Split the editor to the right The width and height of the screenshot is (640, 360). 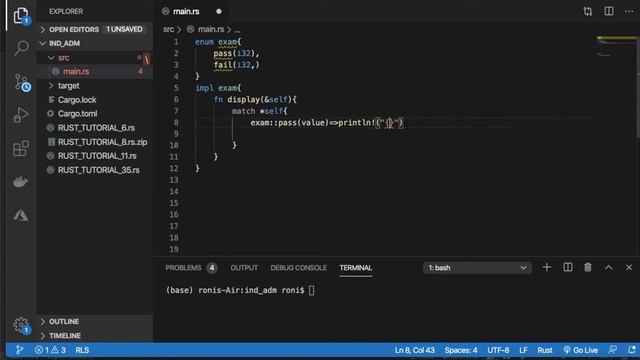coord(609,11)
